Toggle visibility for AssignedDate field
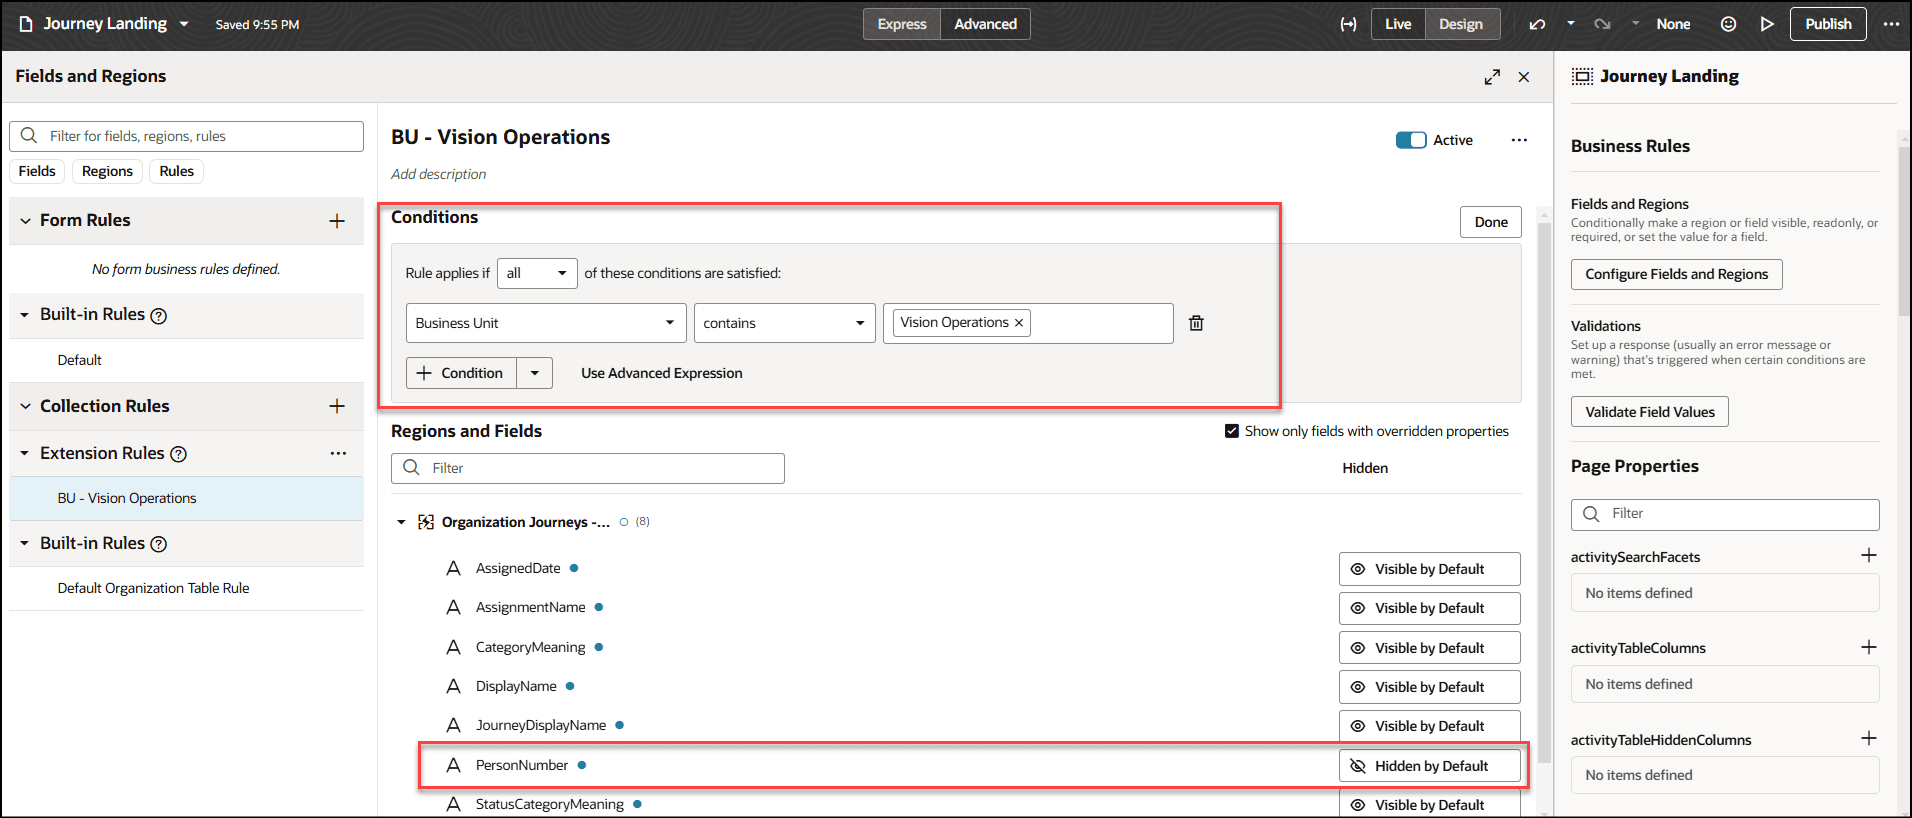The image size is (1912, 818). (x=1430, y=569)
